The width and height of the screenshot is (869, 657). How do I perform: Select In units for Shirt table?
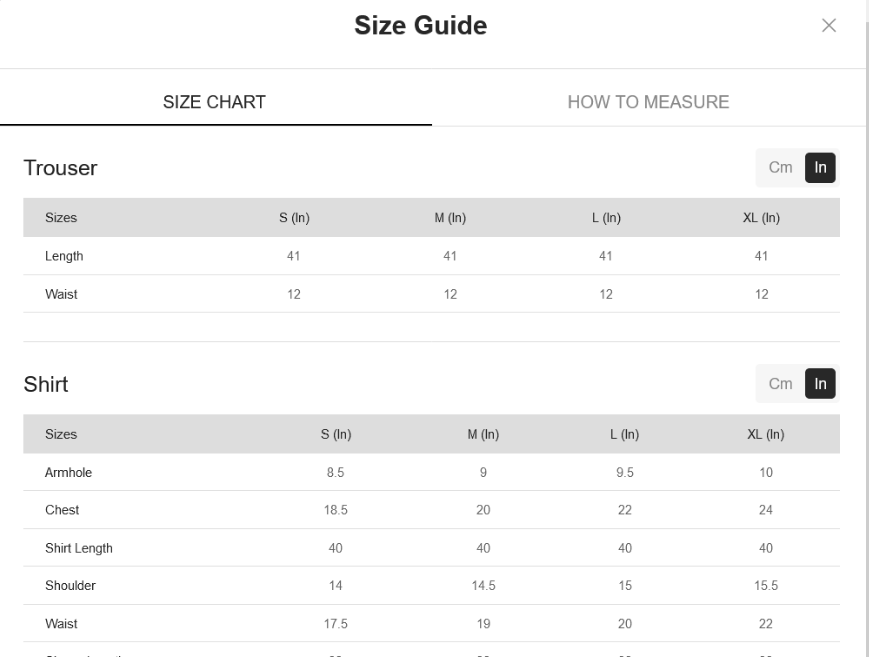820,384
